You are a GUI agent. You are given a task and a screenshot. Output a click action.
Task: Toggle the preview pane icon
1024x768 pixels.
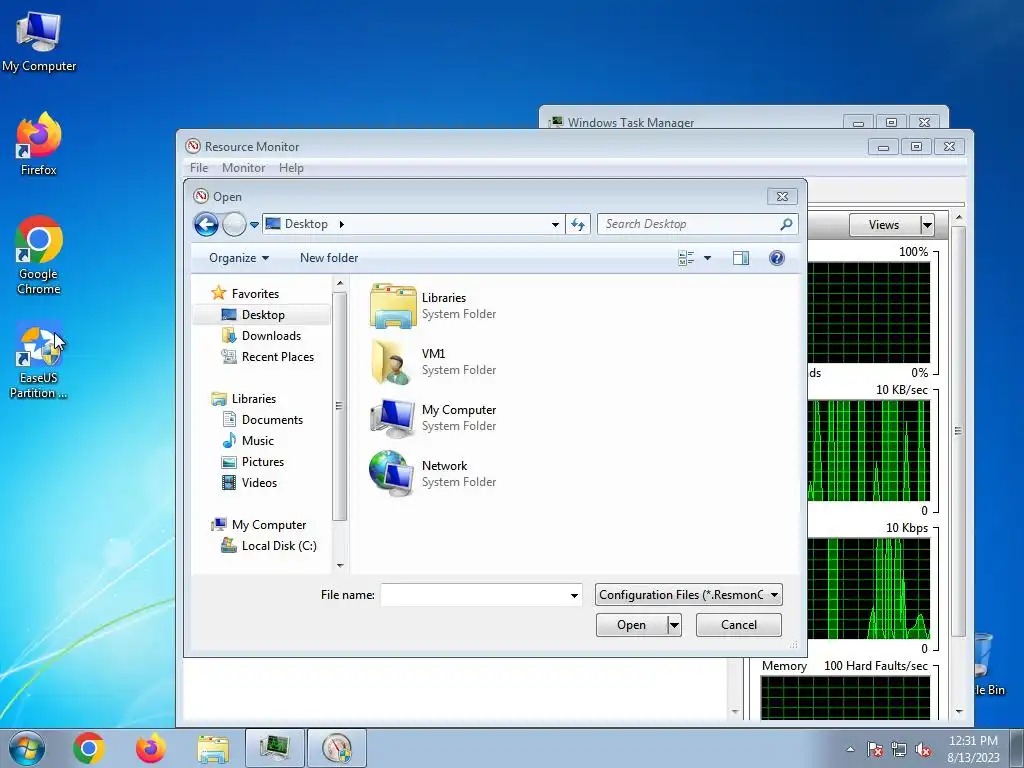pos(741,258)
